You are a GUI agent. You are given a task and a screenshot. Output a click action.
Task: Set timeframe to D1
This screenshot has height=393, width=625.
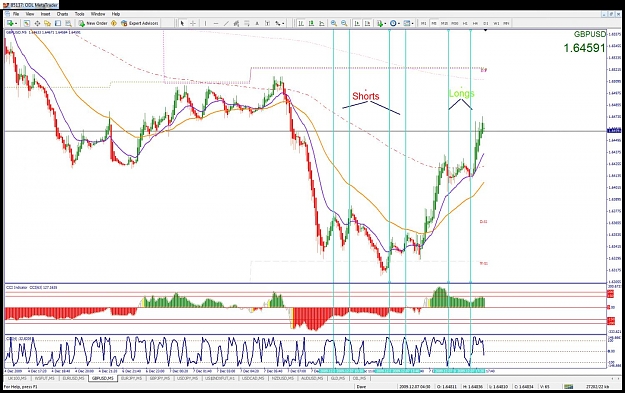click(x=486, y=24)
